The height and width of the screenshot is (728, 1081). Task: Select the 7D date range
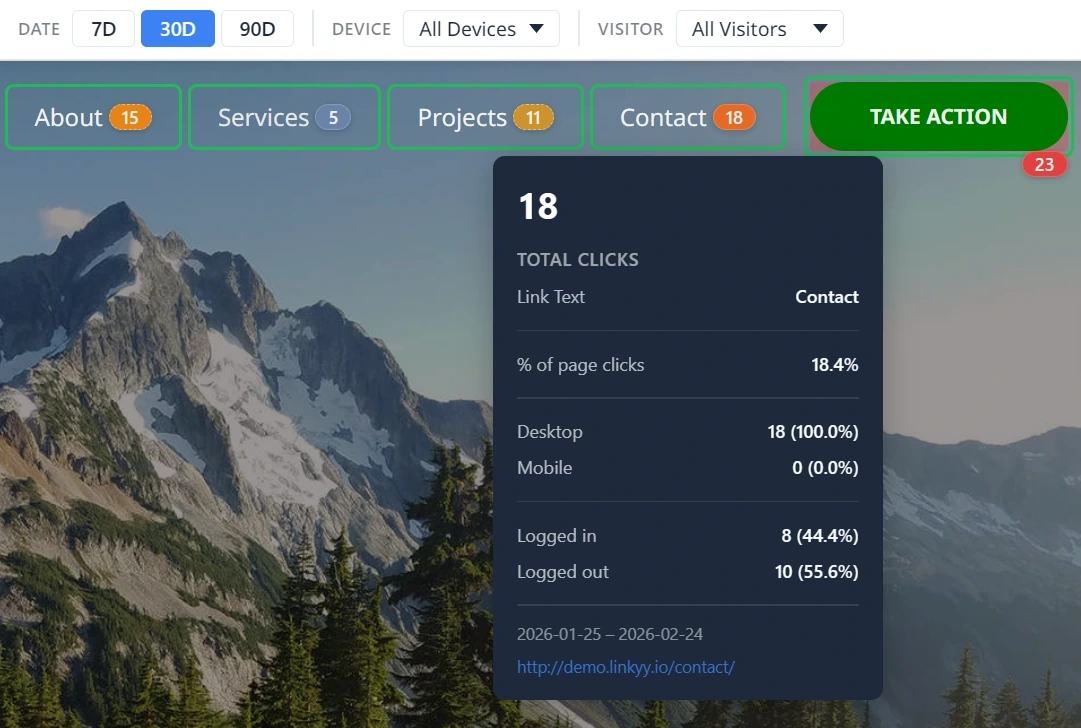tap(103, 29)
